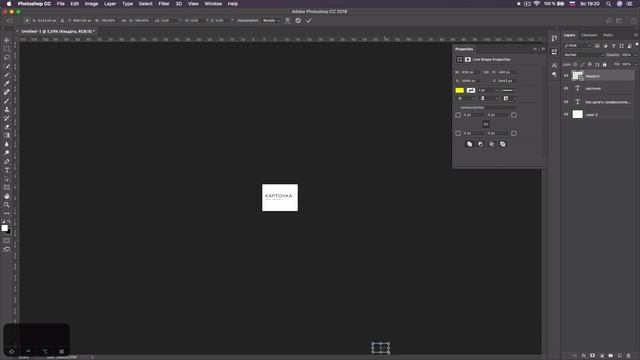Open the File menu
This screenshot has height=360, width=640.
[61, 4]
